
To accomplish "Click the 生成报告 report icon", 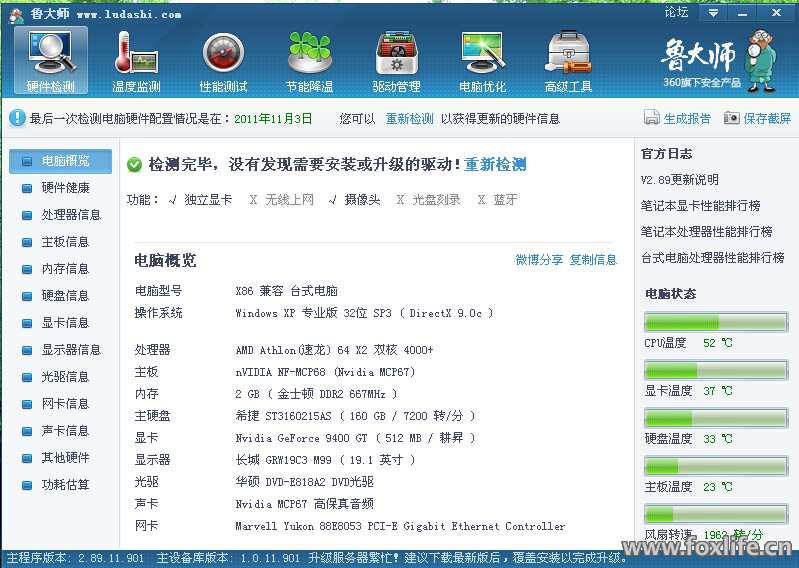I will pos(651,118).
